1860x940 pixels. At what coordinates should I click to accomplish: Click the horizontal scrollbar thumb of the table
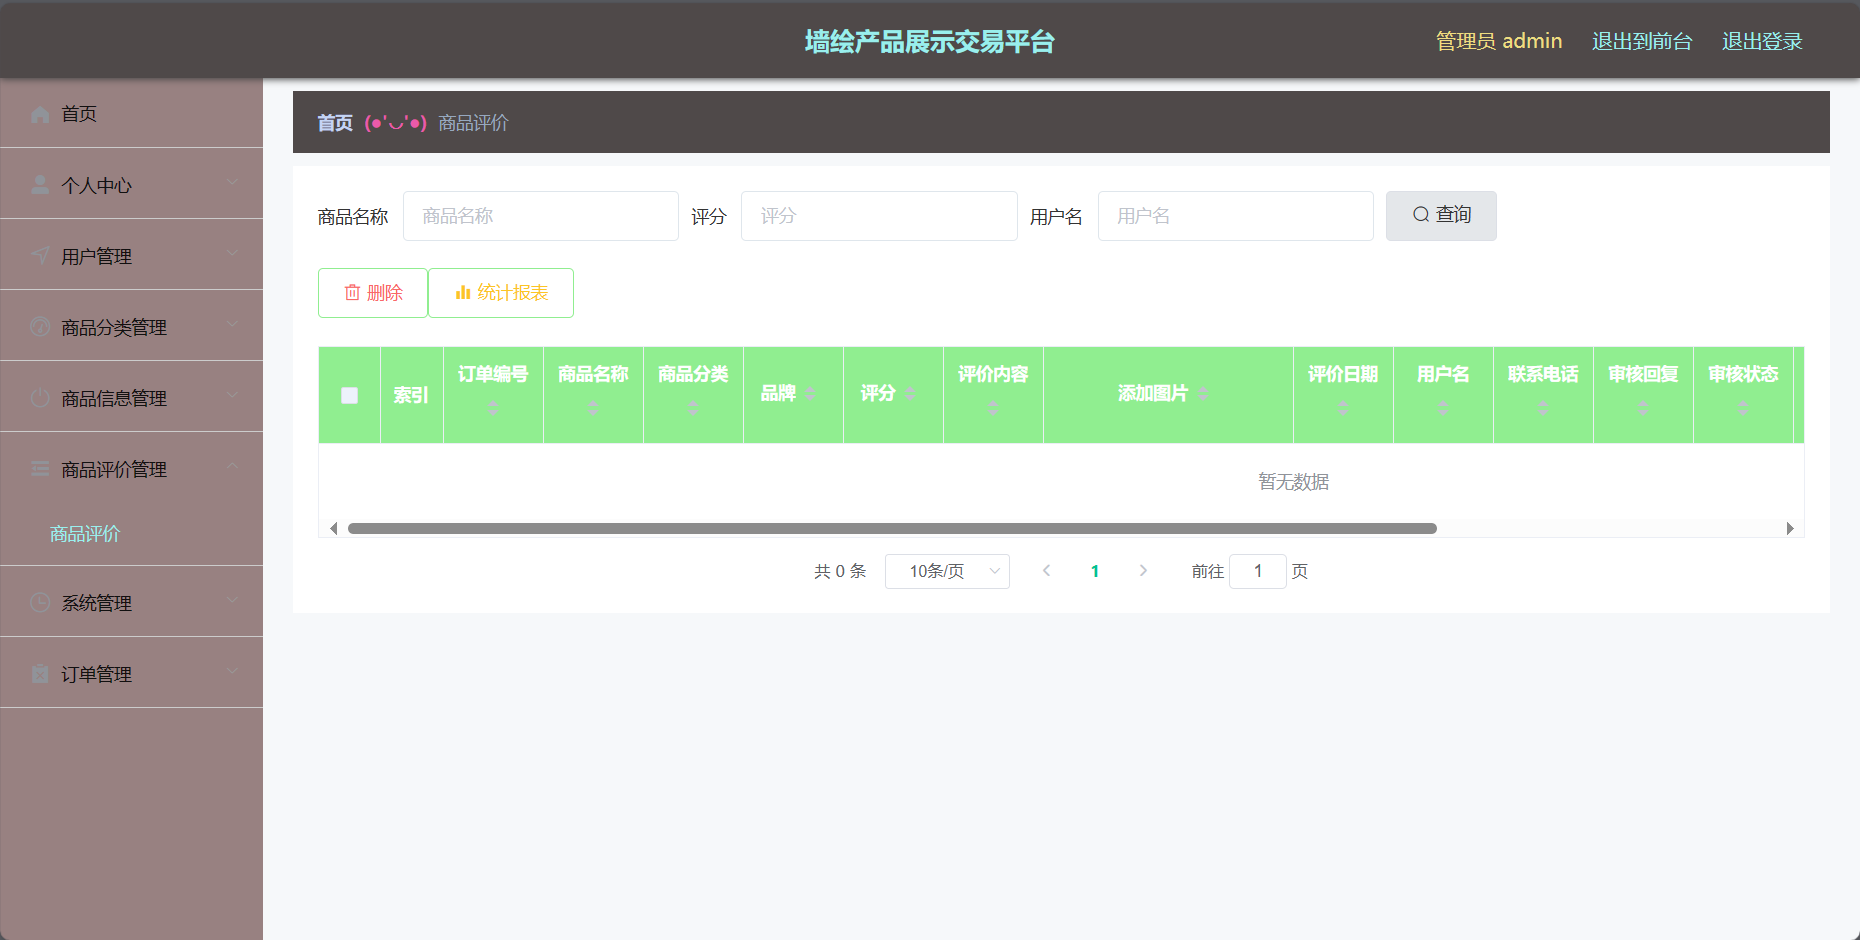892,528
